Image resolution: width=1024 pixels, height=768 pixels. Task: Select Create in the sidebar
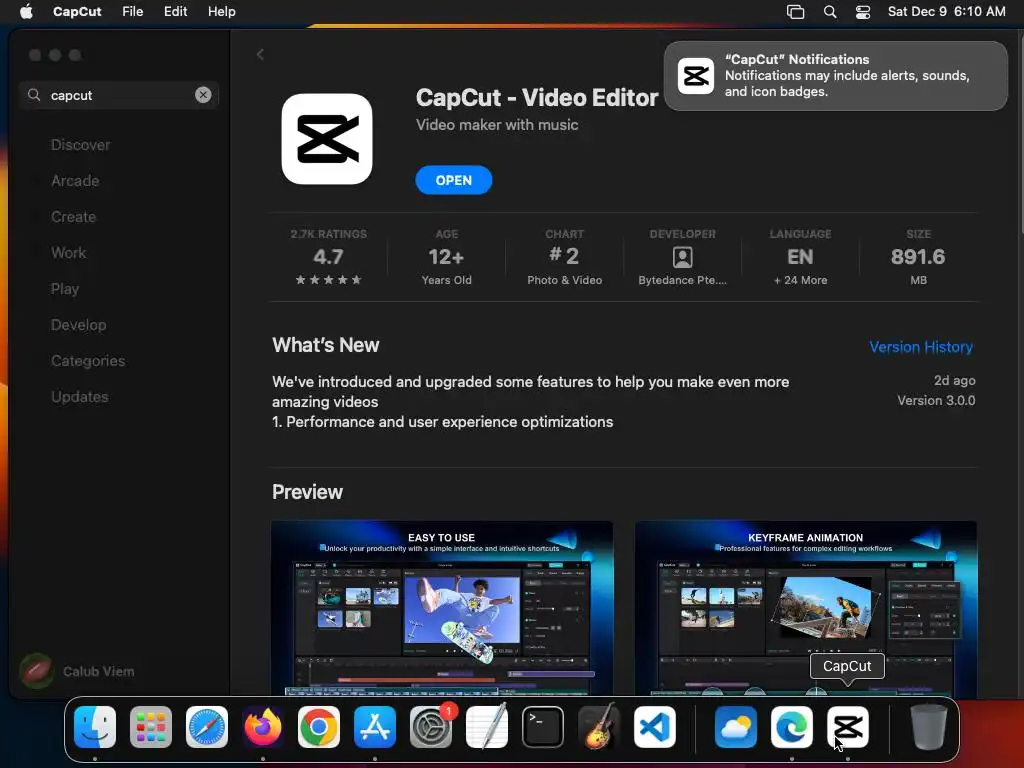click(x=73, y=217)
